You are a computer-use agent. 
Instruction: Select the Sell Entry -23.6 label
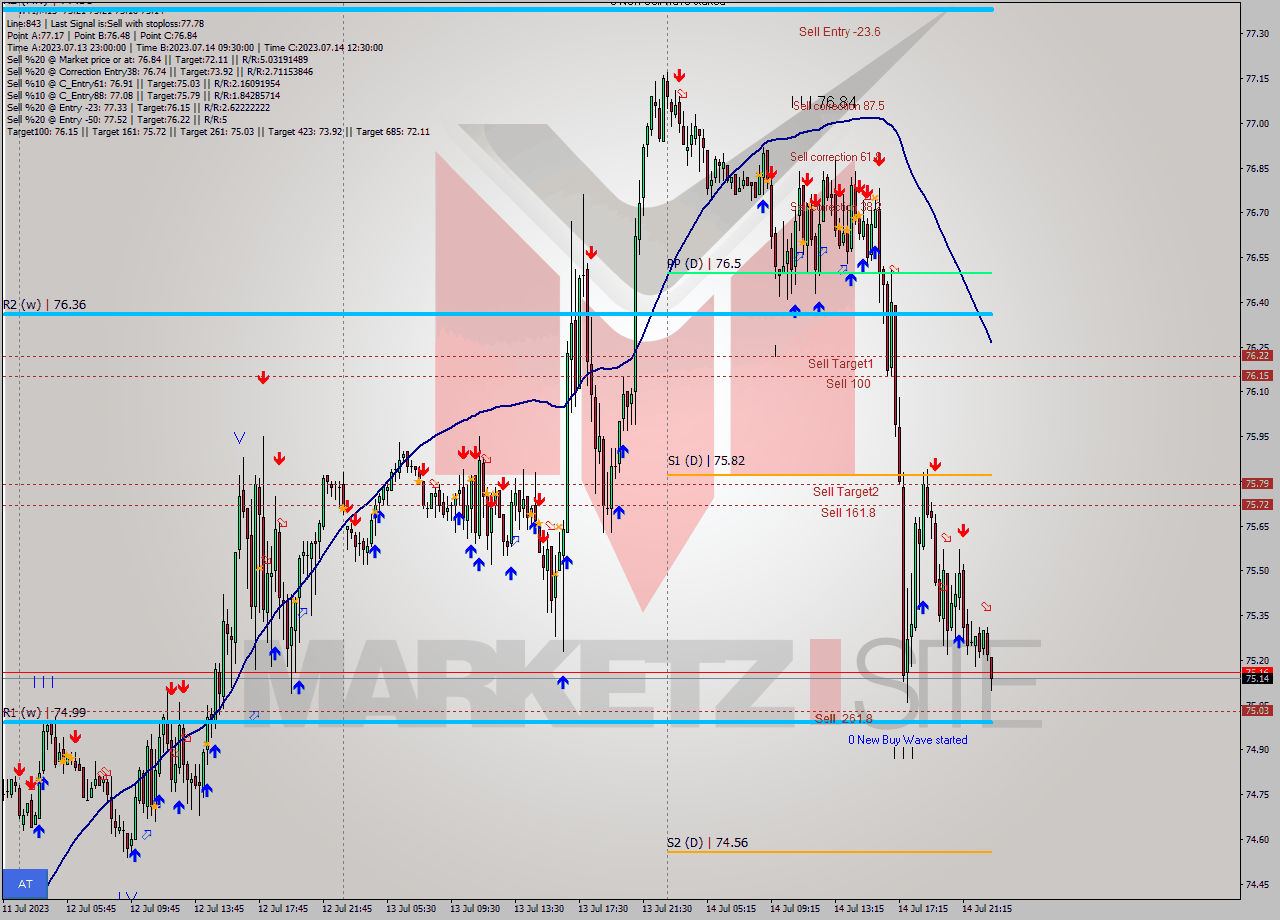click(x=839, y=32)
